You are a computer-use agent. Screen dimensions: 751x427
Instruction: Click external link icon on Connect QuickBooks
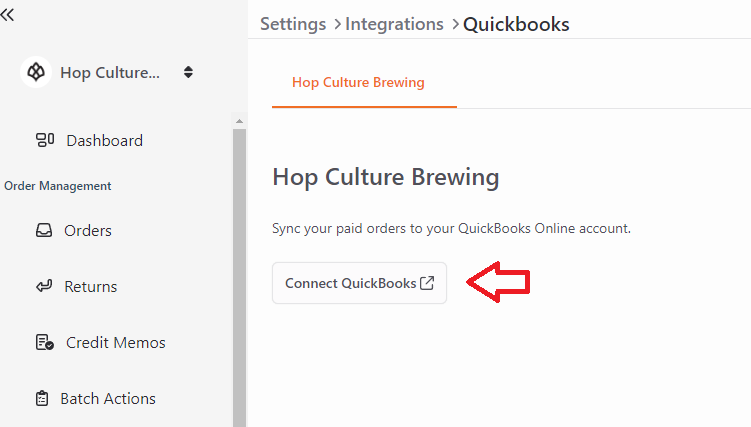427,283
